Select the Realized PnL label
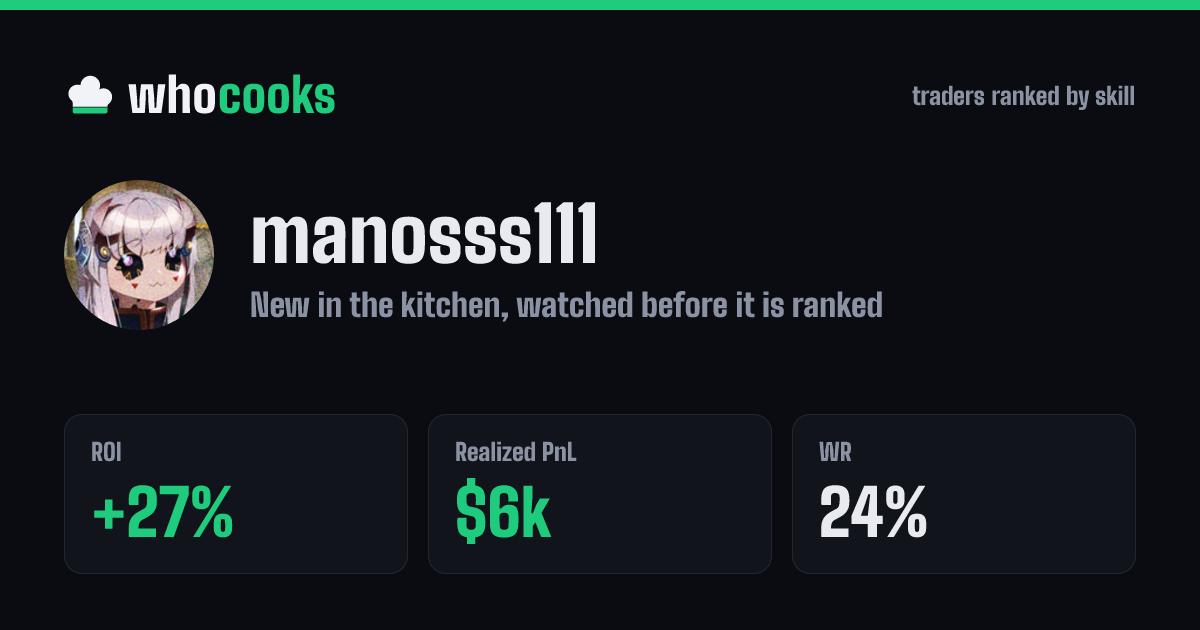Viewport: 1200px width, 630px height. 516,453
